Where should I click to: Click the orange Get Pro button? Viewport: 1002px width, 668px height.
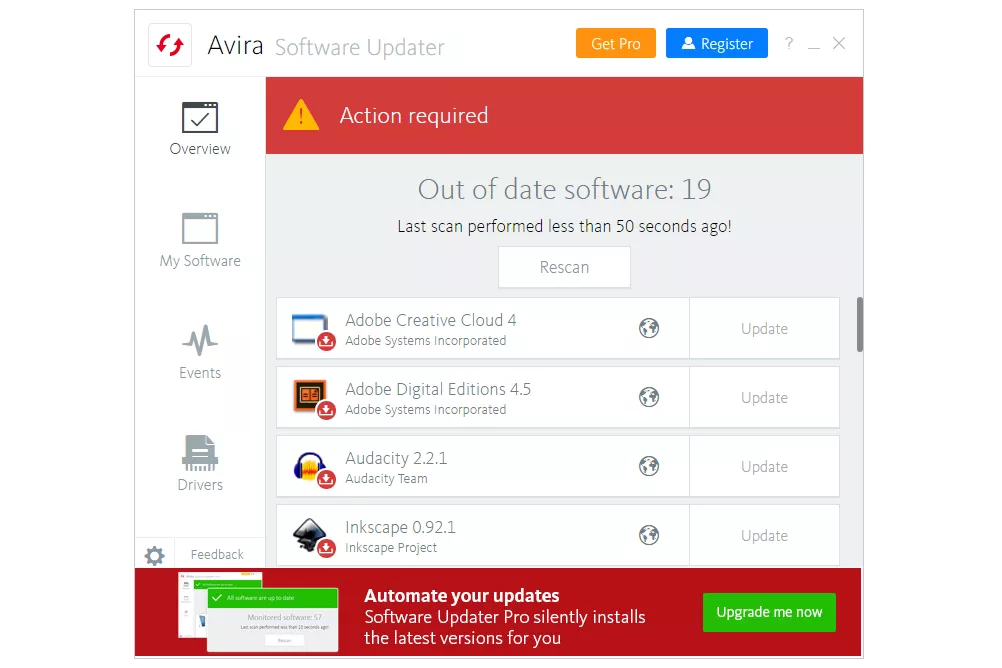tap(615, 44)
